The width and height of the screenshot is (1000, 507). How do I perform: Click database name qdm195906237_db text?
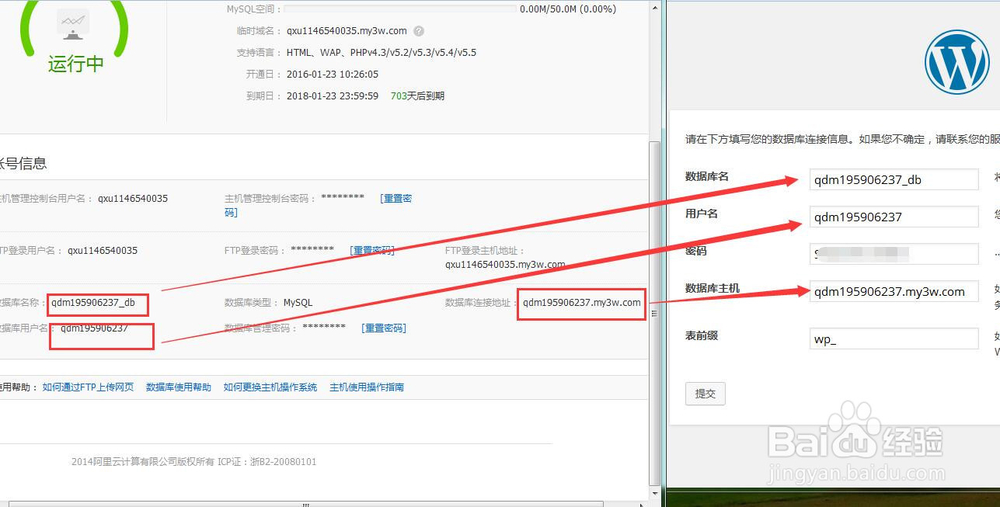click(93, 302)
